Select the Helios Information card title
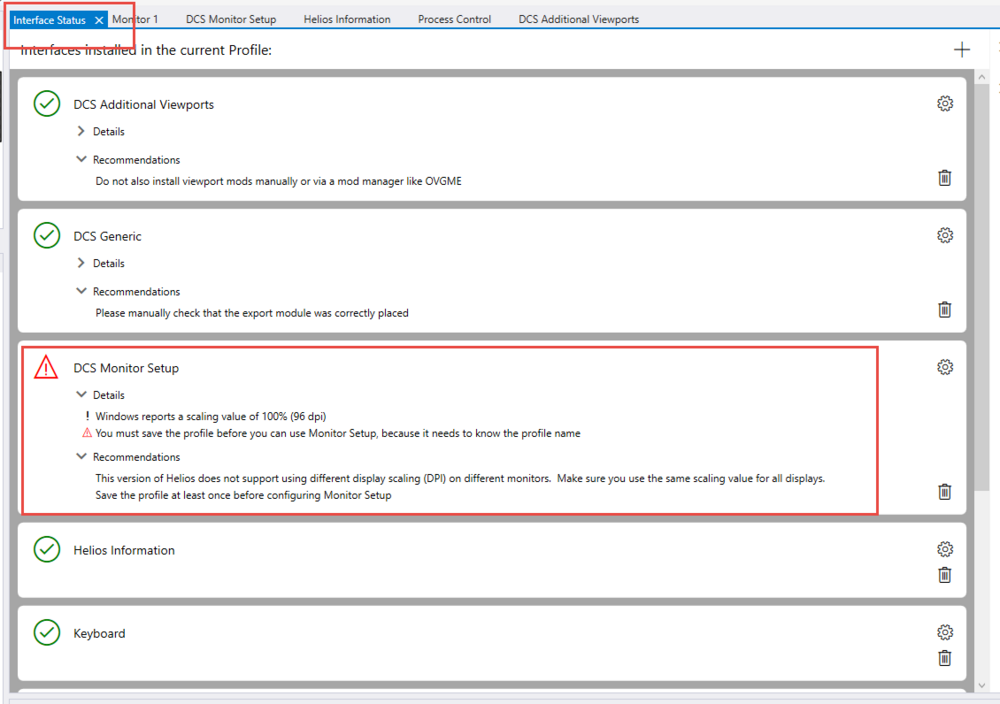Viewport: 1000px width, 704px height. click(124, 550)
